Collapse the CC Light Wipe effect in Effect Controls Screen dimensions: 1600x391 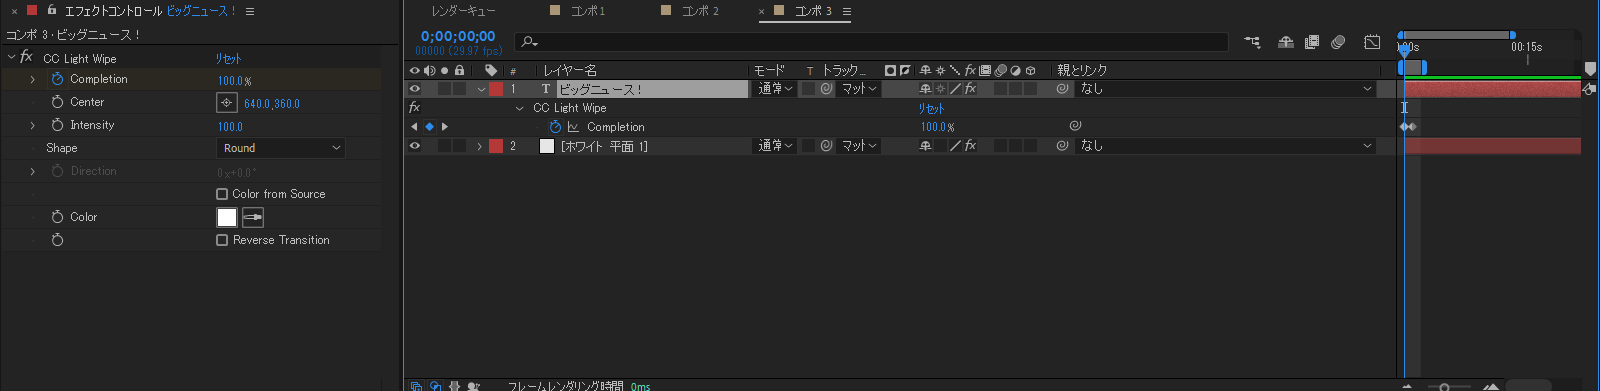11,58
